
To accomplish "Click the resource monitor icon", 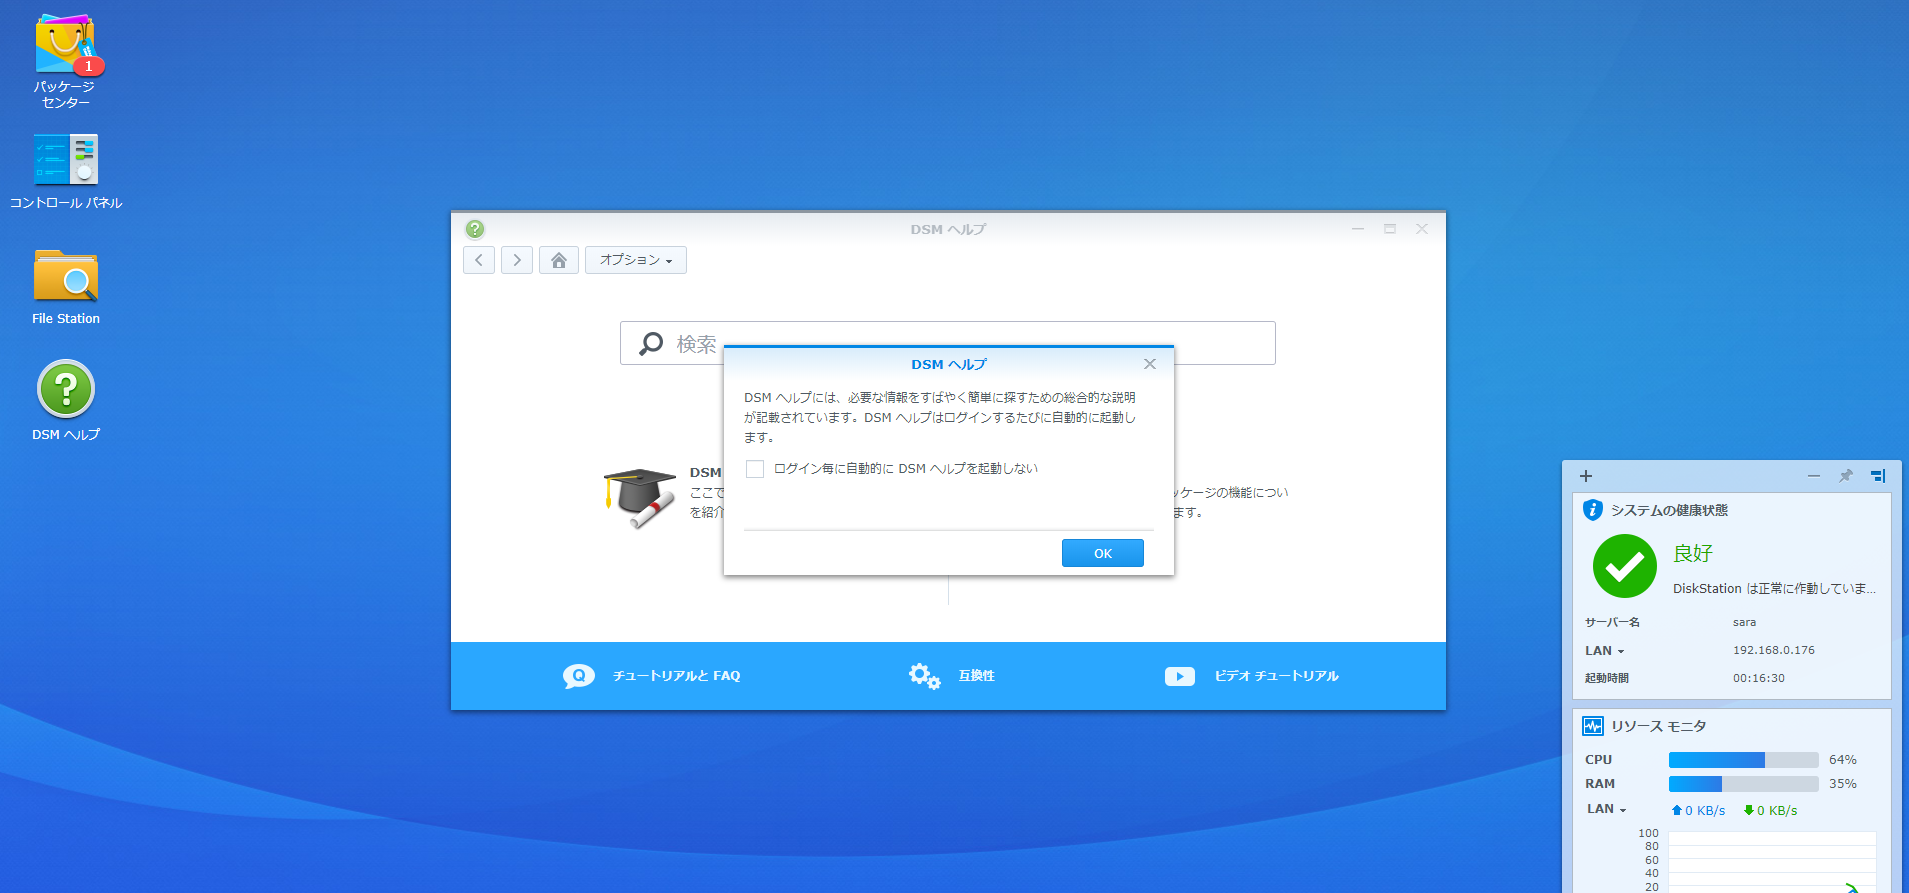I will tap(1593, 726).
